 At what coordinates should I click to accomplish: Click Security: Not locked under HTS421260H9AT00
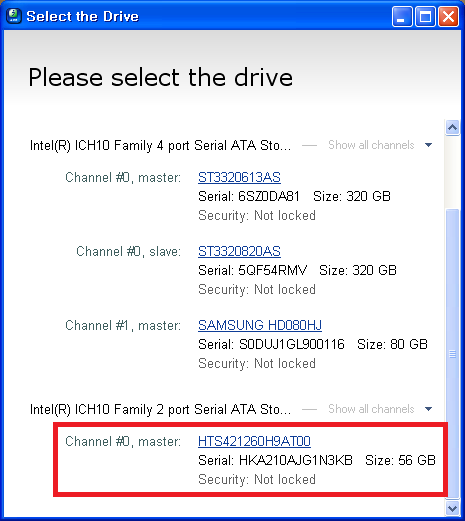(x=257, y=479)
